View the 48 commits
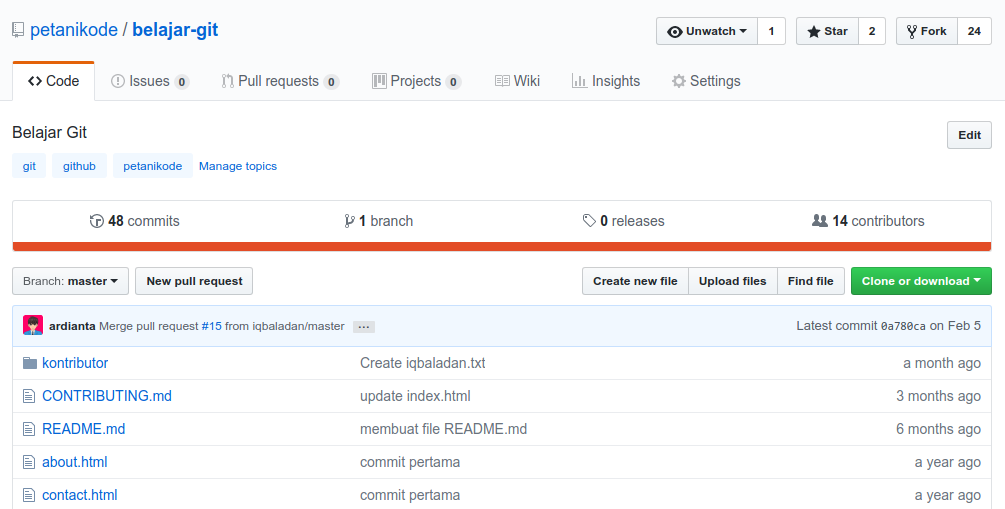Image resolution: width=1005 pixels, height=509 pixels. click(135, 221)
